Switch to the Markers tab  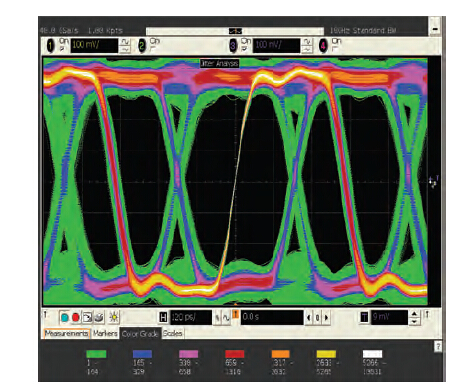click(105, 333)
